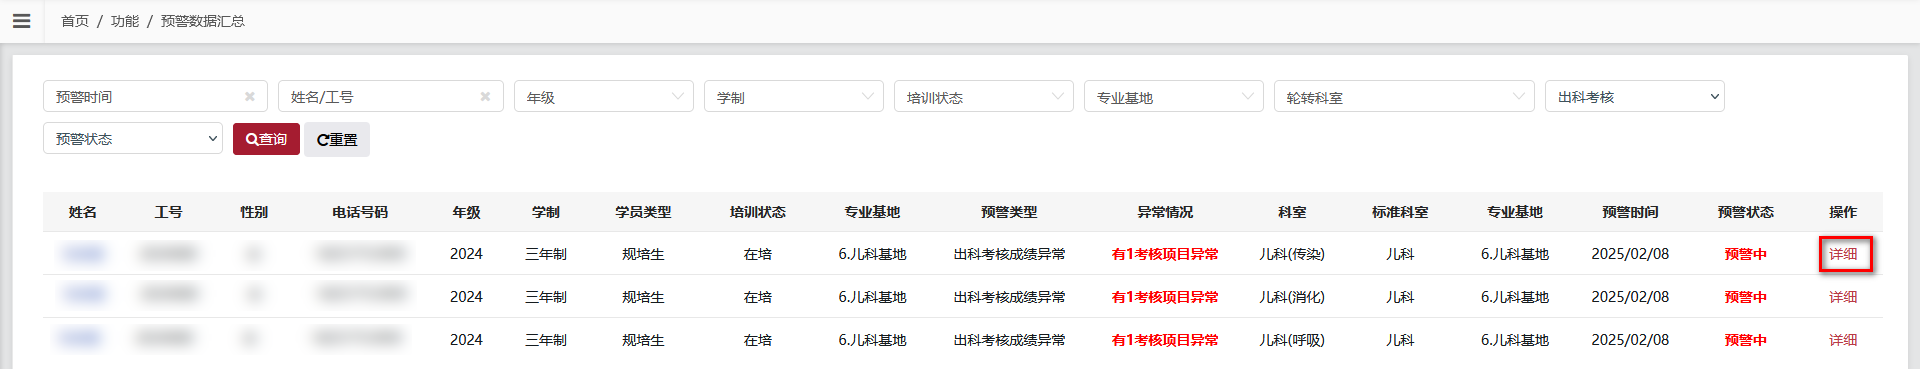Click 出科考核成绩异常 in the 儿科(呼吸) row
Screen dimensions: 1920x369
tap(1009, 340)
